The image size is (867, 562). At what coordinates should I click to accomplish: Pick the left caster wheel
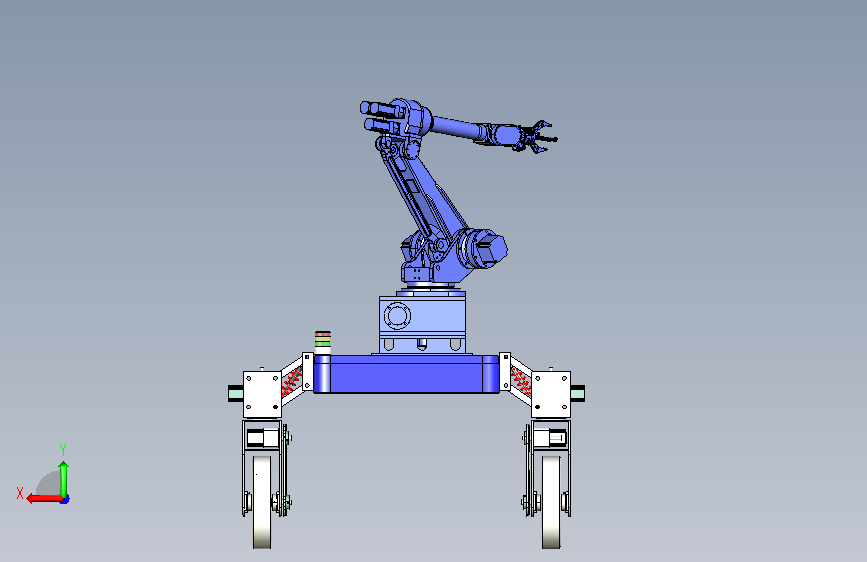[x=263, y=502]
